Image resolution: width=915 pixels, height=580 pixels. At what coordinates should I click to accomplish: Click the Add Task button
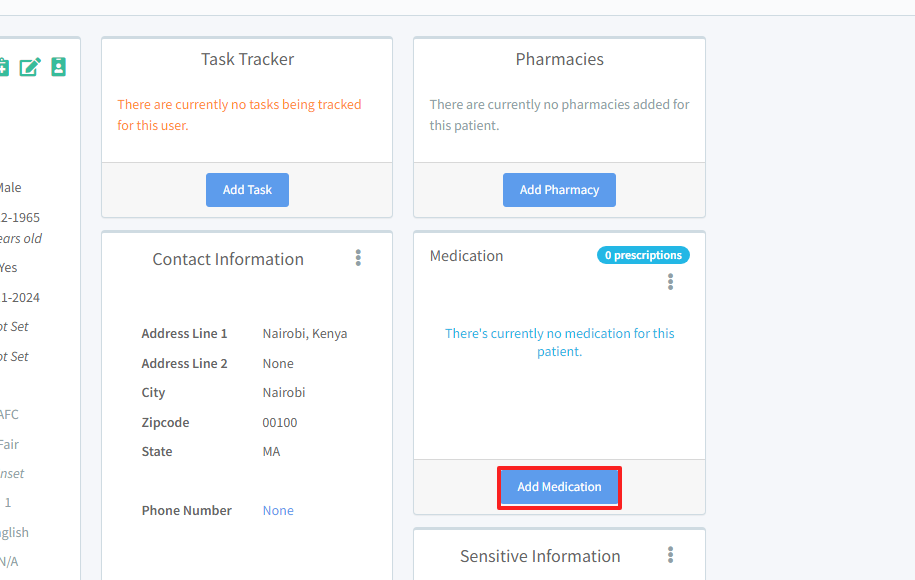click(247, 190)
